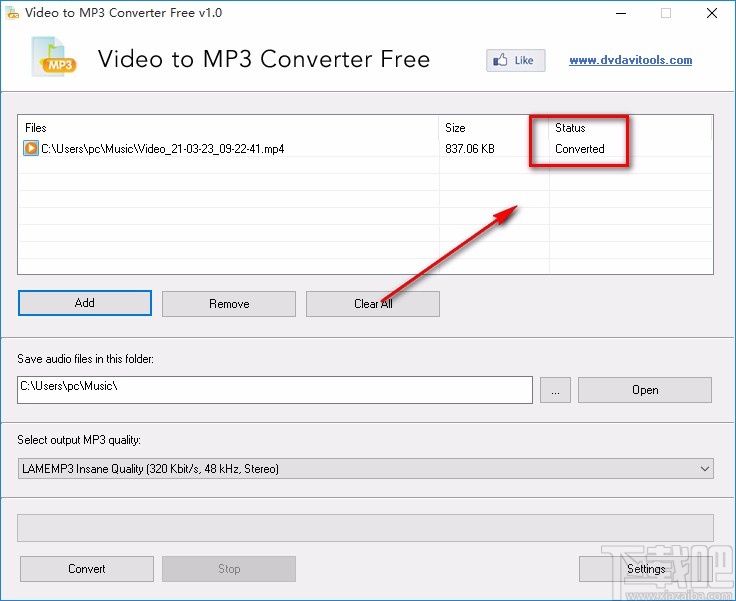Click the 837.06 KB size cell

point(470,149)
